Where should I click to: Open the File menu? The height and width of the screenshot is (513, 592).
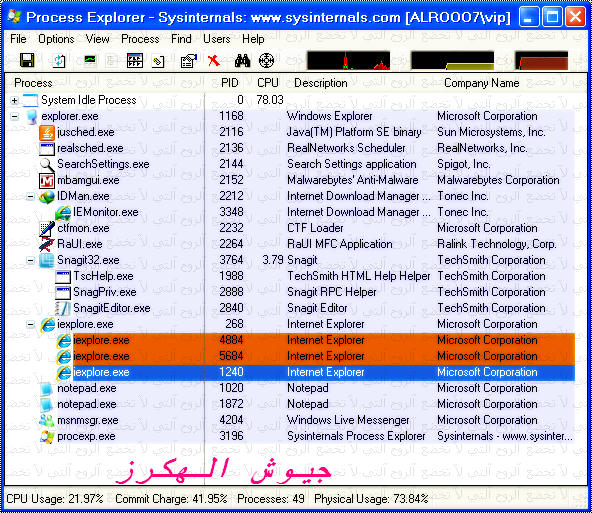pyautogui.click(x=18, y=39)
